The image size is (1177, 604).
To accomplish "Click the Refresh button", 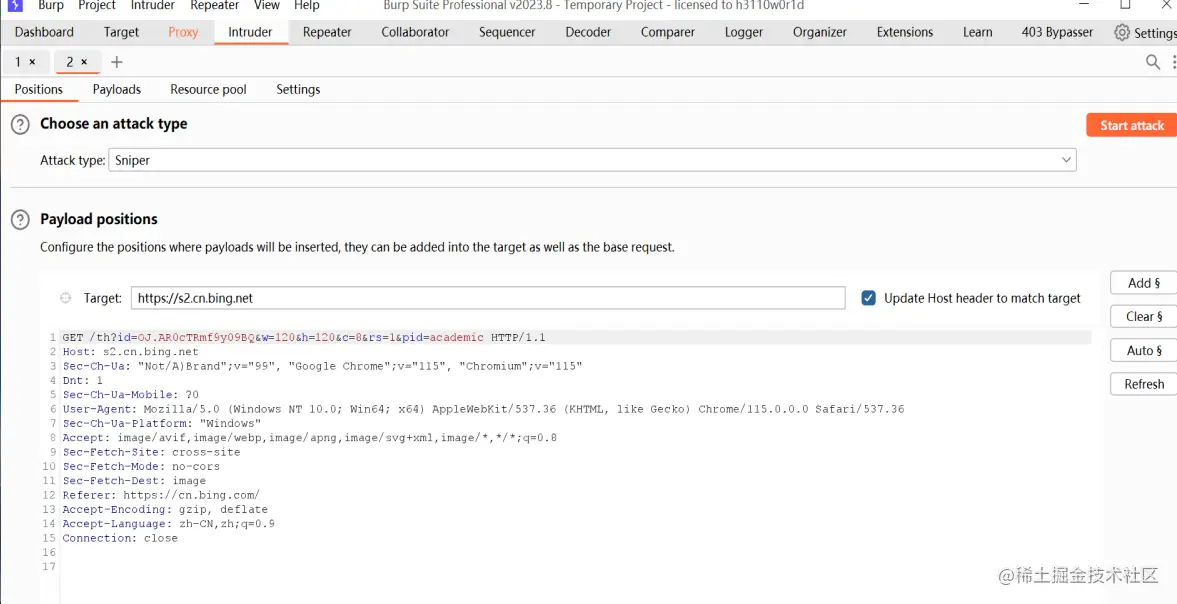I will (1144, 384).
